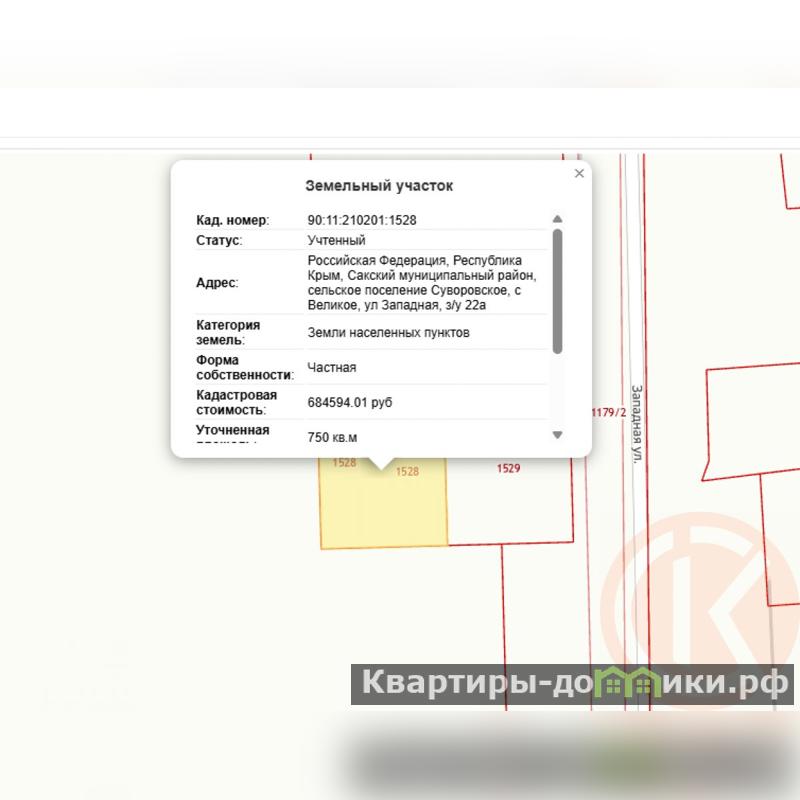Viewport: 800px width, 800px height.
Task: Click the green house icon in watermark
Action: click(x=631, y=685)
